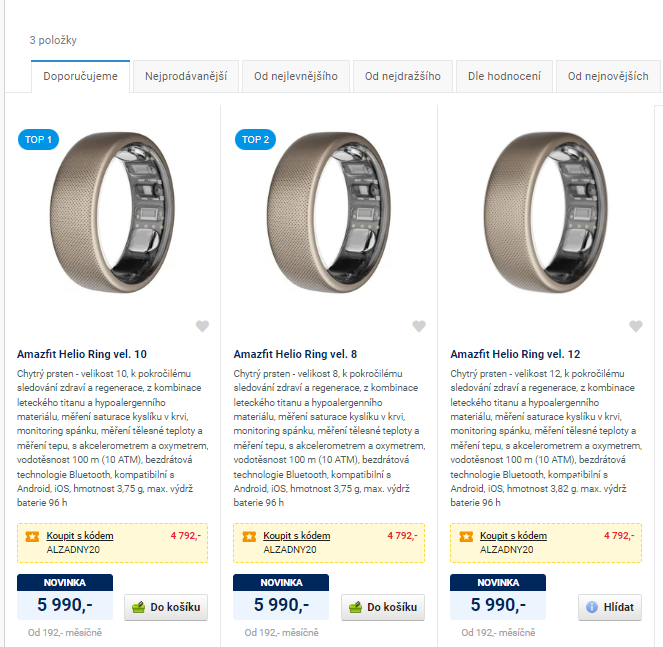Add Helio Ring vel. 8 Do košíku

pos(383,607)
